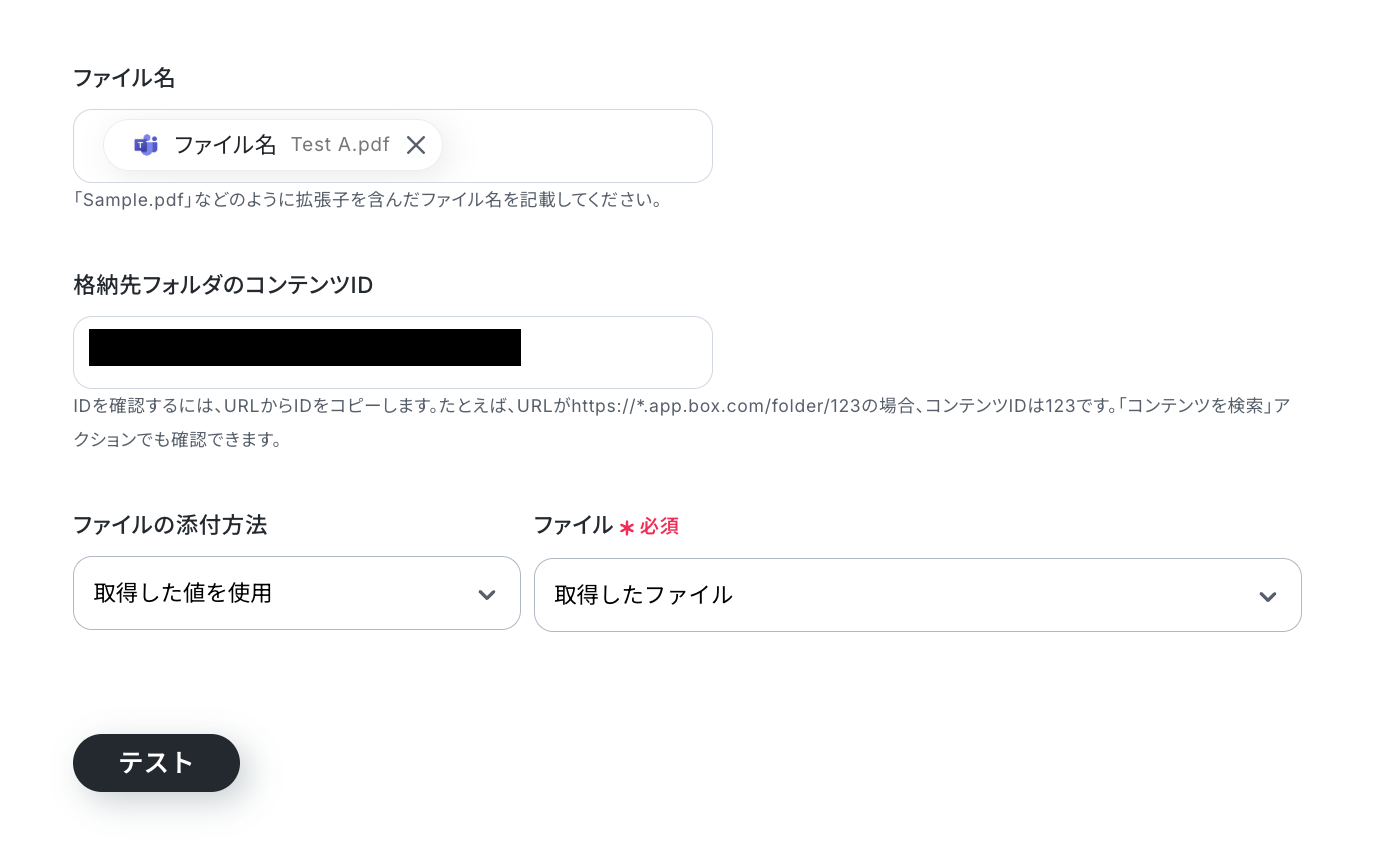Focus the 格納先フォルダのコンテンツID input field
The height and width of the screenshot is (862, 1374).
coord(393,352)
